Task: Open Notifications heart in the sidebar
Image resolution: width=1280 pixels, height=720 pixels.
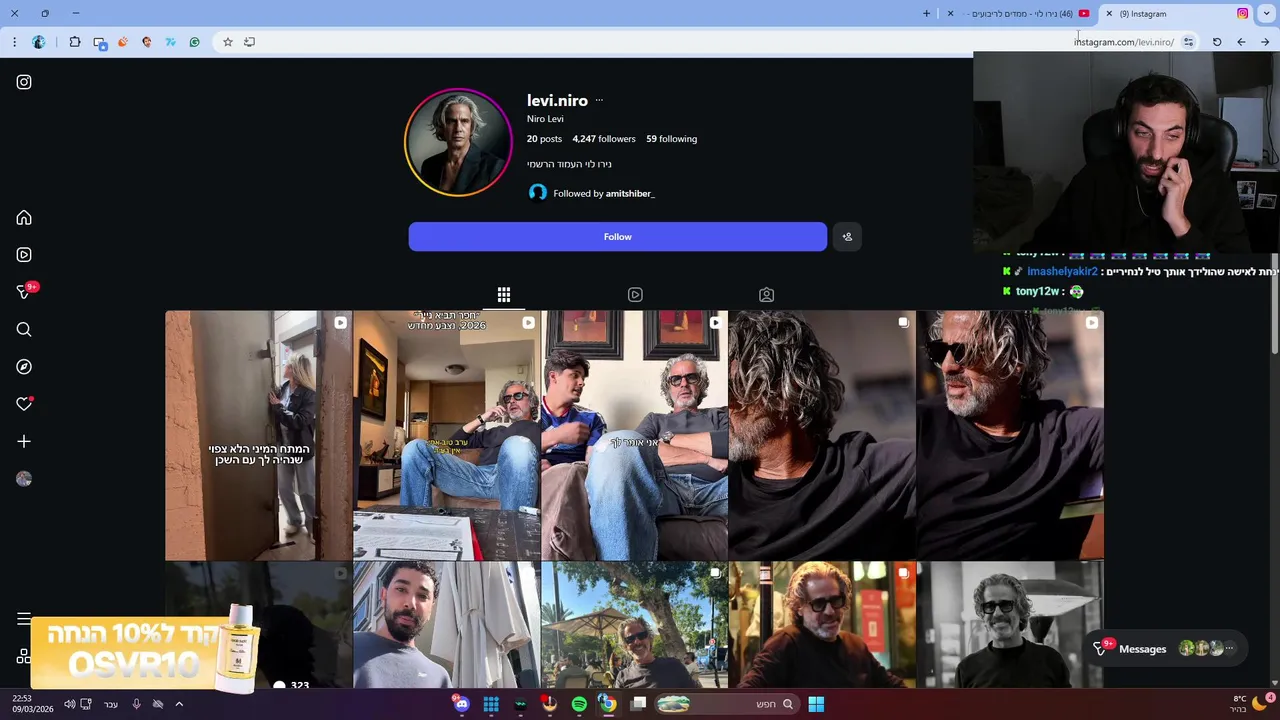Action: coord(24,404)
